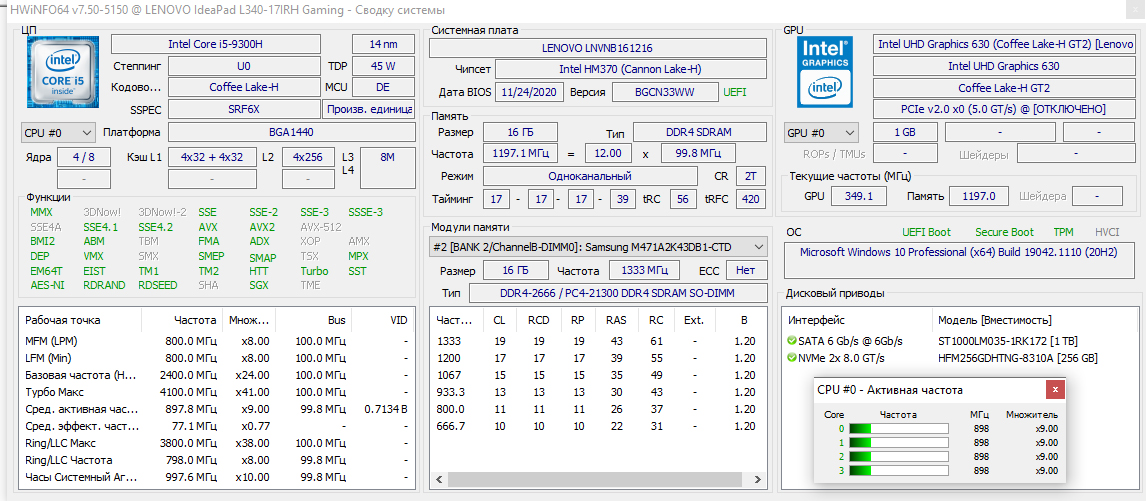Select the Ring/LLC Частота row
This screenshot has width=1146, height=501.
(217, 460)
